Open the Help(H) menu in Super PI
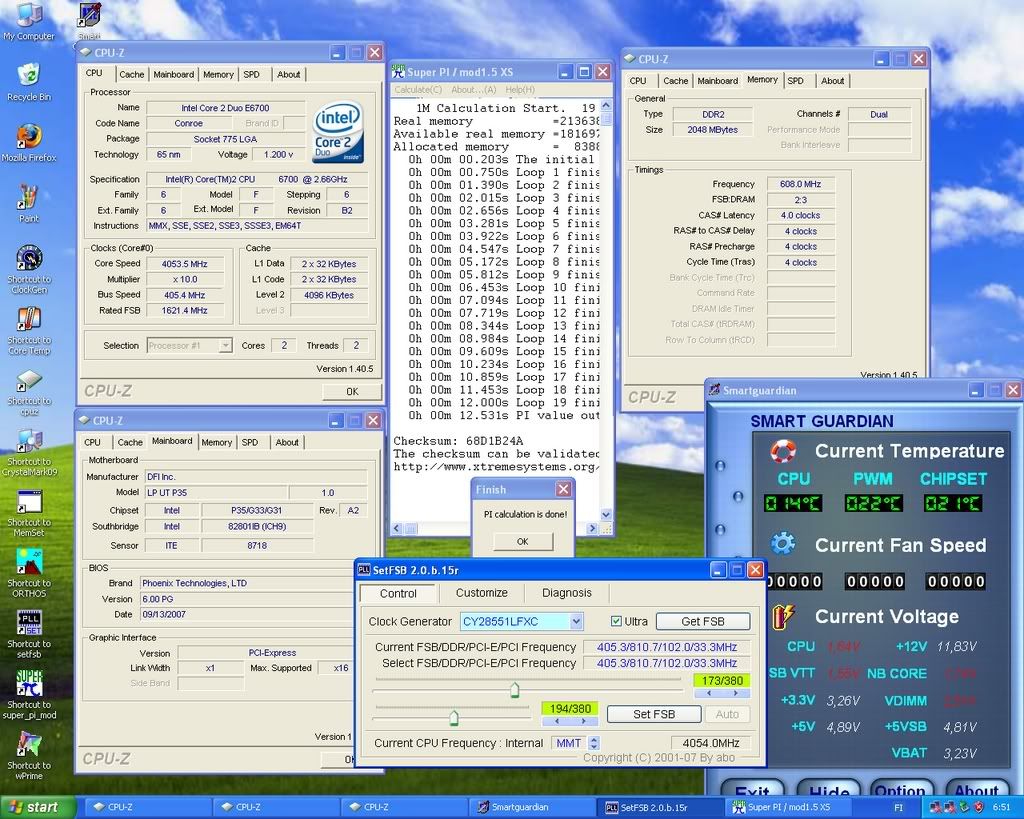The image size is (1024, 819). click(520, 89)
